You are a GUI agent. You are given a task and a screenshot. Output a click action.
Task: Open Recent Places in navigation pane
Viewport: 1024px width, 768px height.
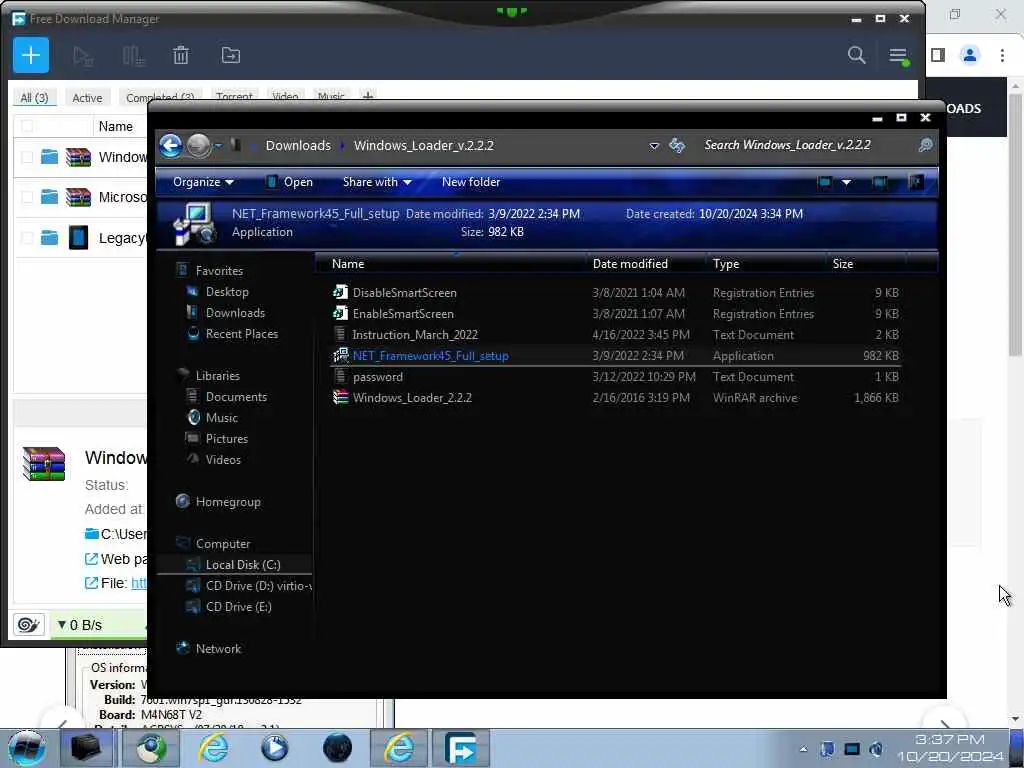tap(242, 334)
